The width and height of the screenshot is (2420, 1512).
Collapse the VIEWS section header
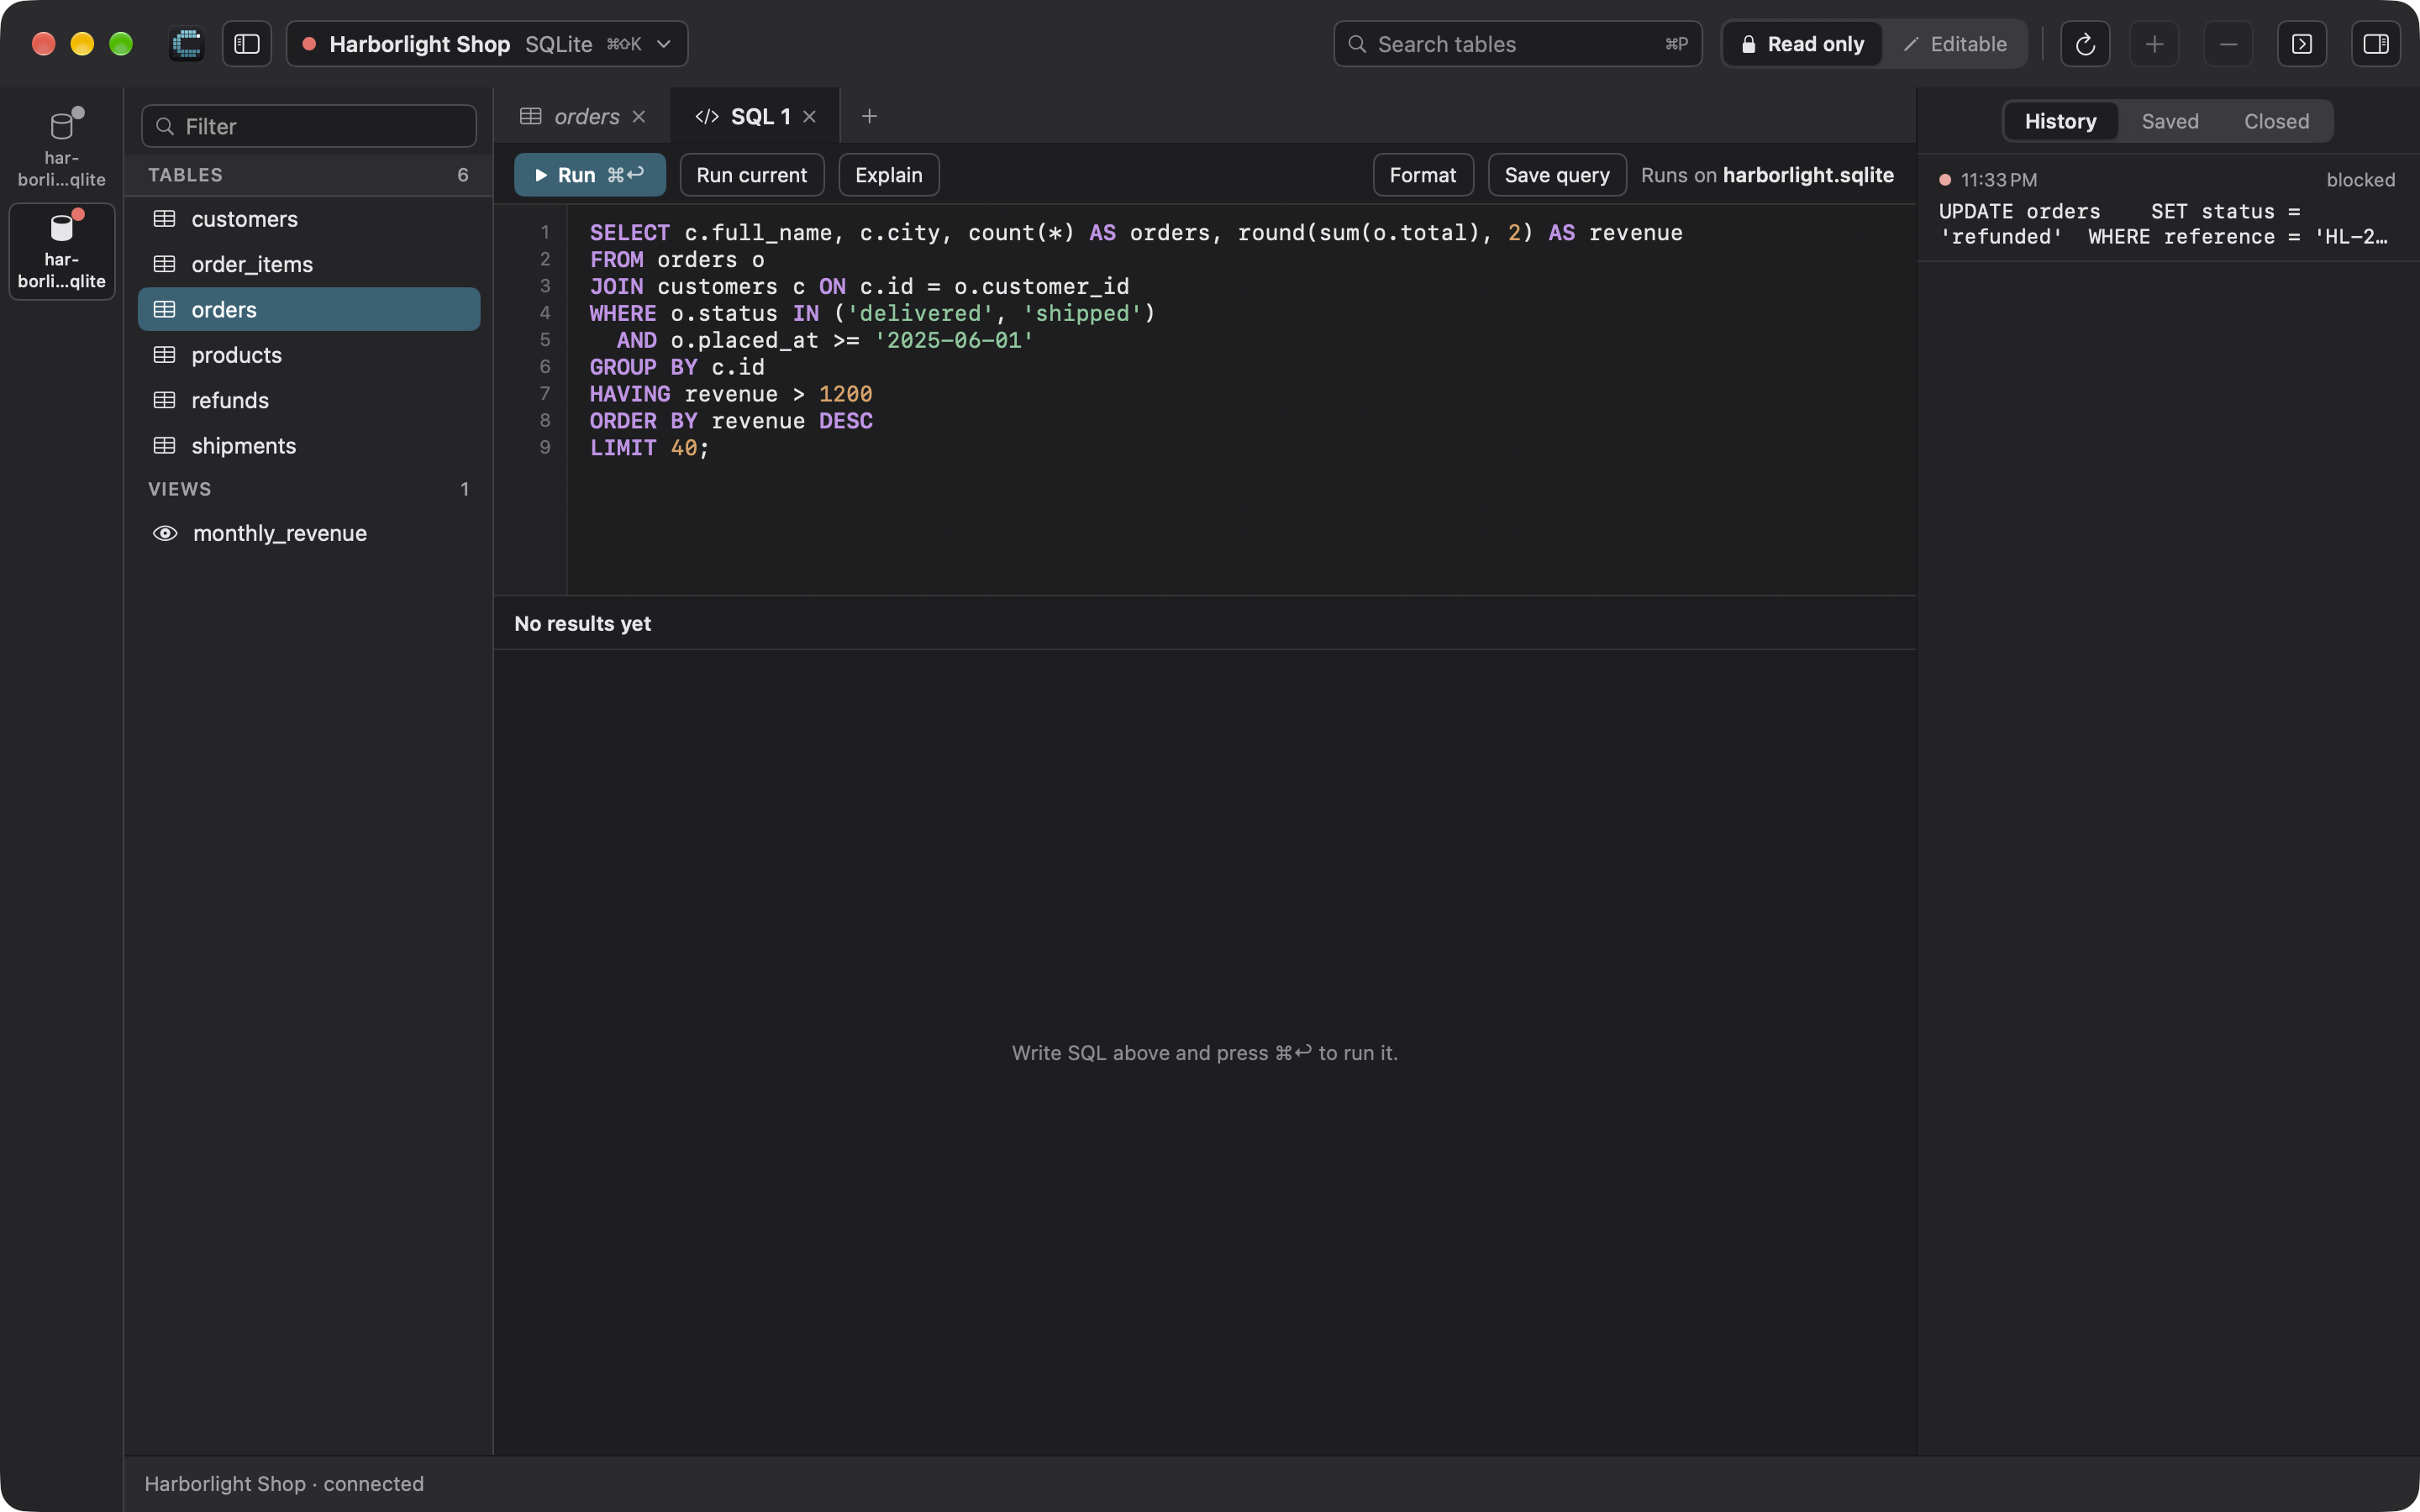point(309,489)
